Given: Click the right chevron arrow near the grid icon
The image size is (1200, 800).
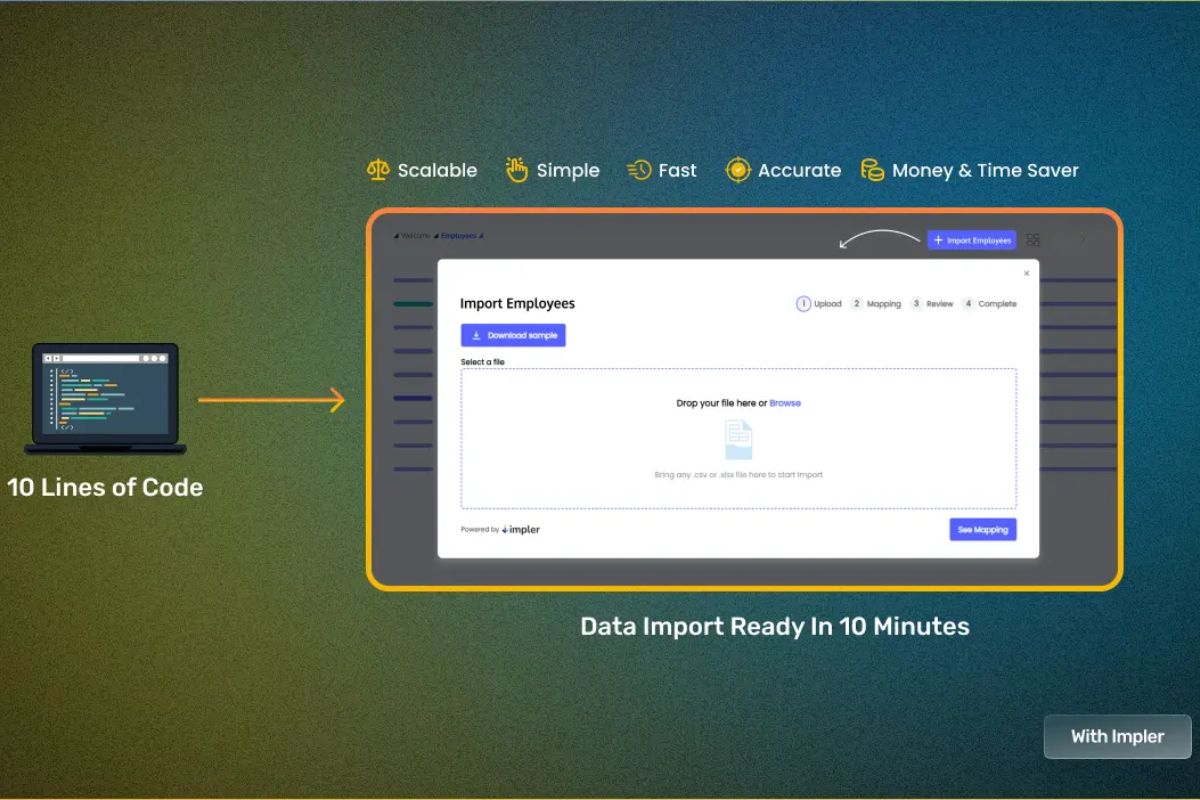Looking at the screenshot, I should tap(1082, 240).
